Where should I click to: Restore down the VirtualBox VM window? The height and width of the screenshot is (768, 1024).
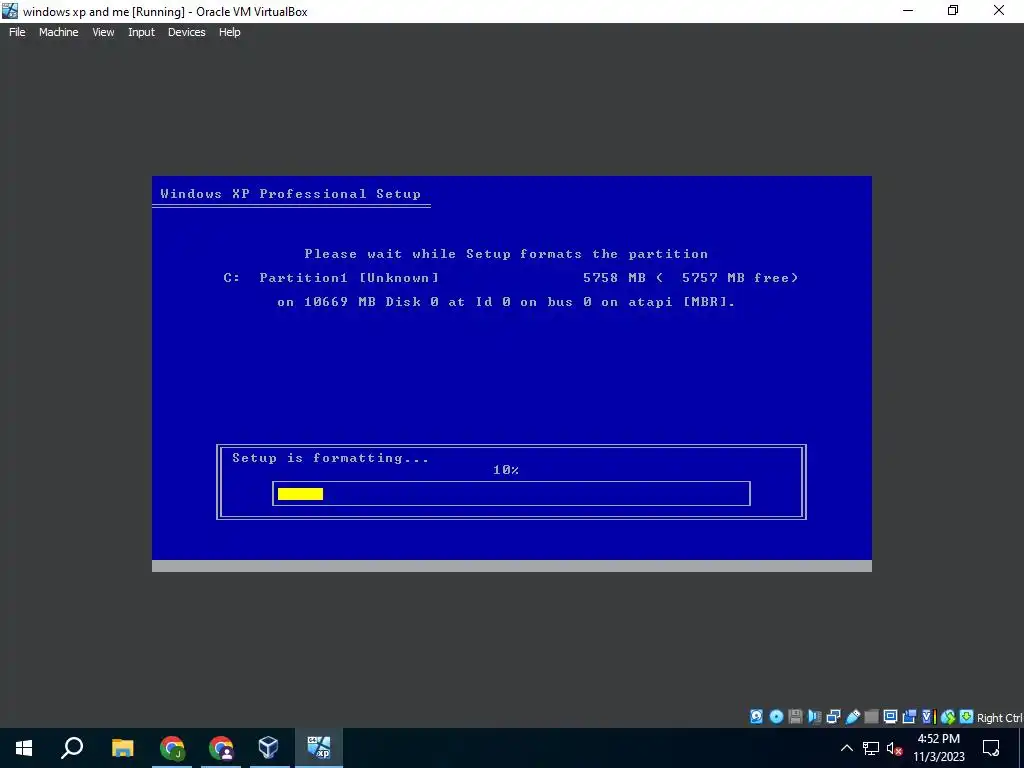953,11
